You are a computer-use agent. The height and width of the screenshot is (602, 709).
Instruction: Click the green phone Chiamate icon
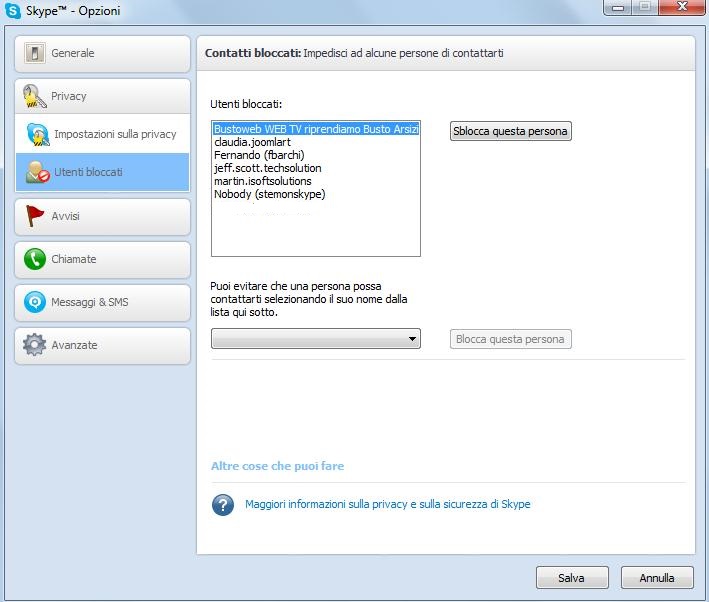(x=35, y=259)
